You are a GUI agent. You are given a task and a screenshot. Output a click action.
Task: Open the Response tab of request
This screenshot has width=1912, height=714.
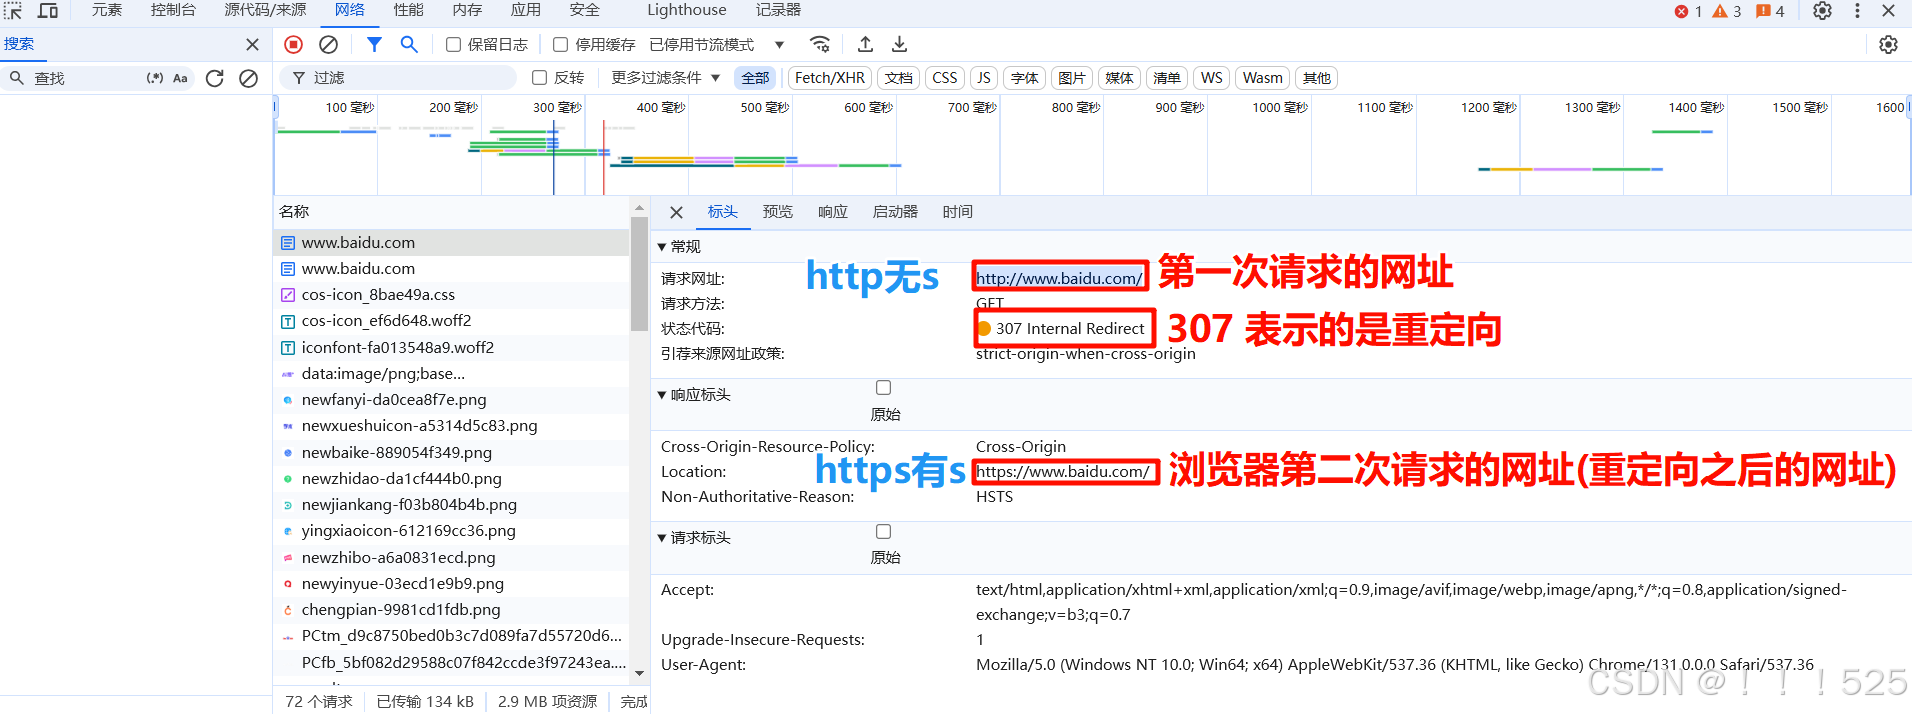(832, 212)
